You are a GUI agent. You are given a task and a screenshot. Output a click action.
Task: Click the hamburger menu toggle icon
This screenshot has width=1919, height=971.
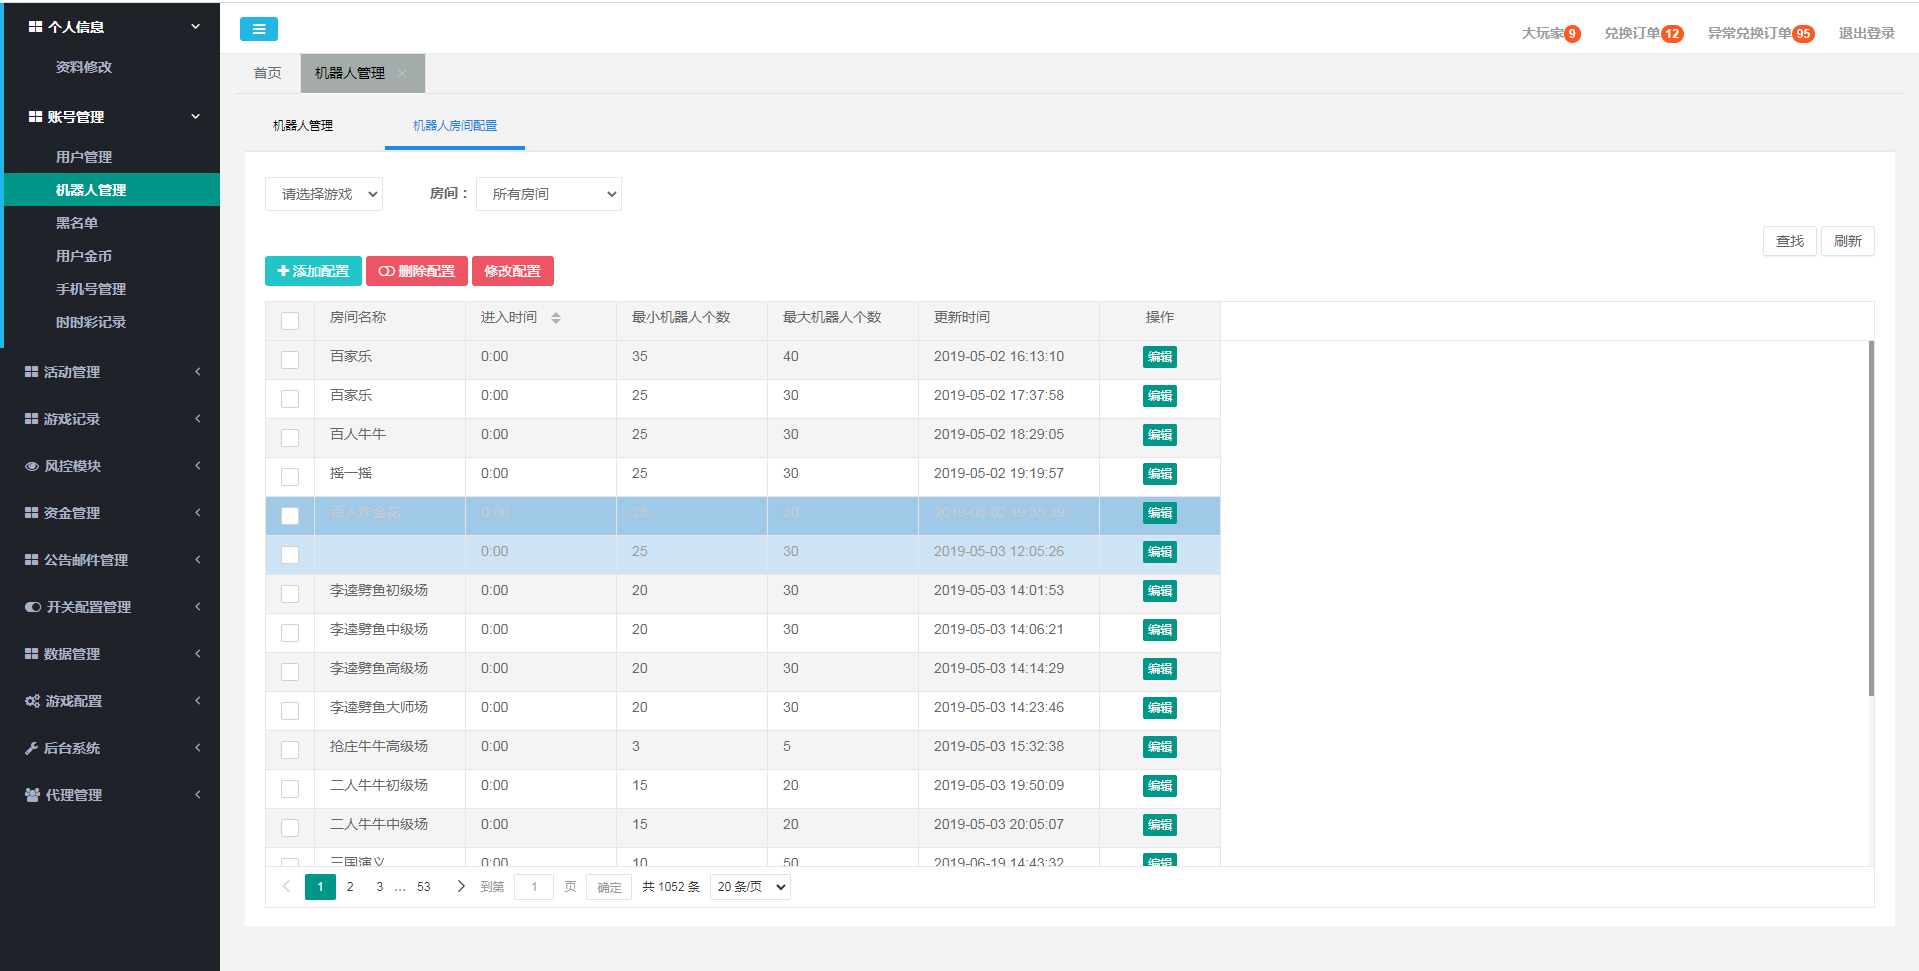point(258,29)
